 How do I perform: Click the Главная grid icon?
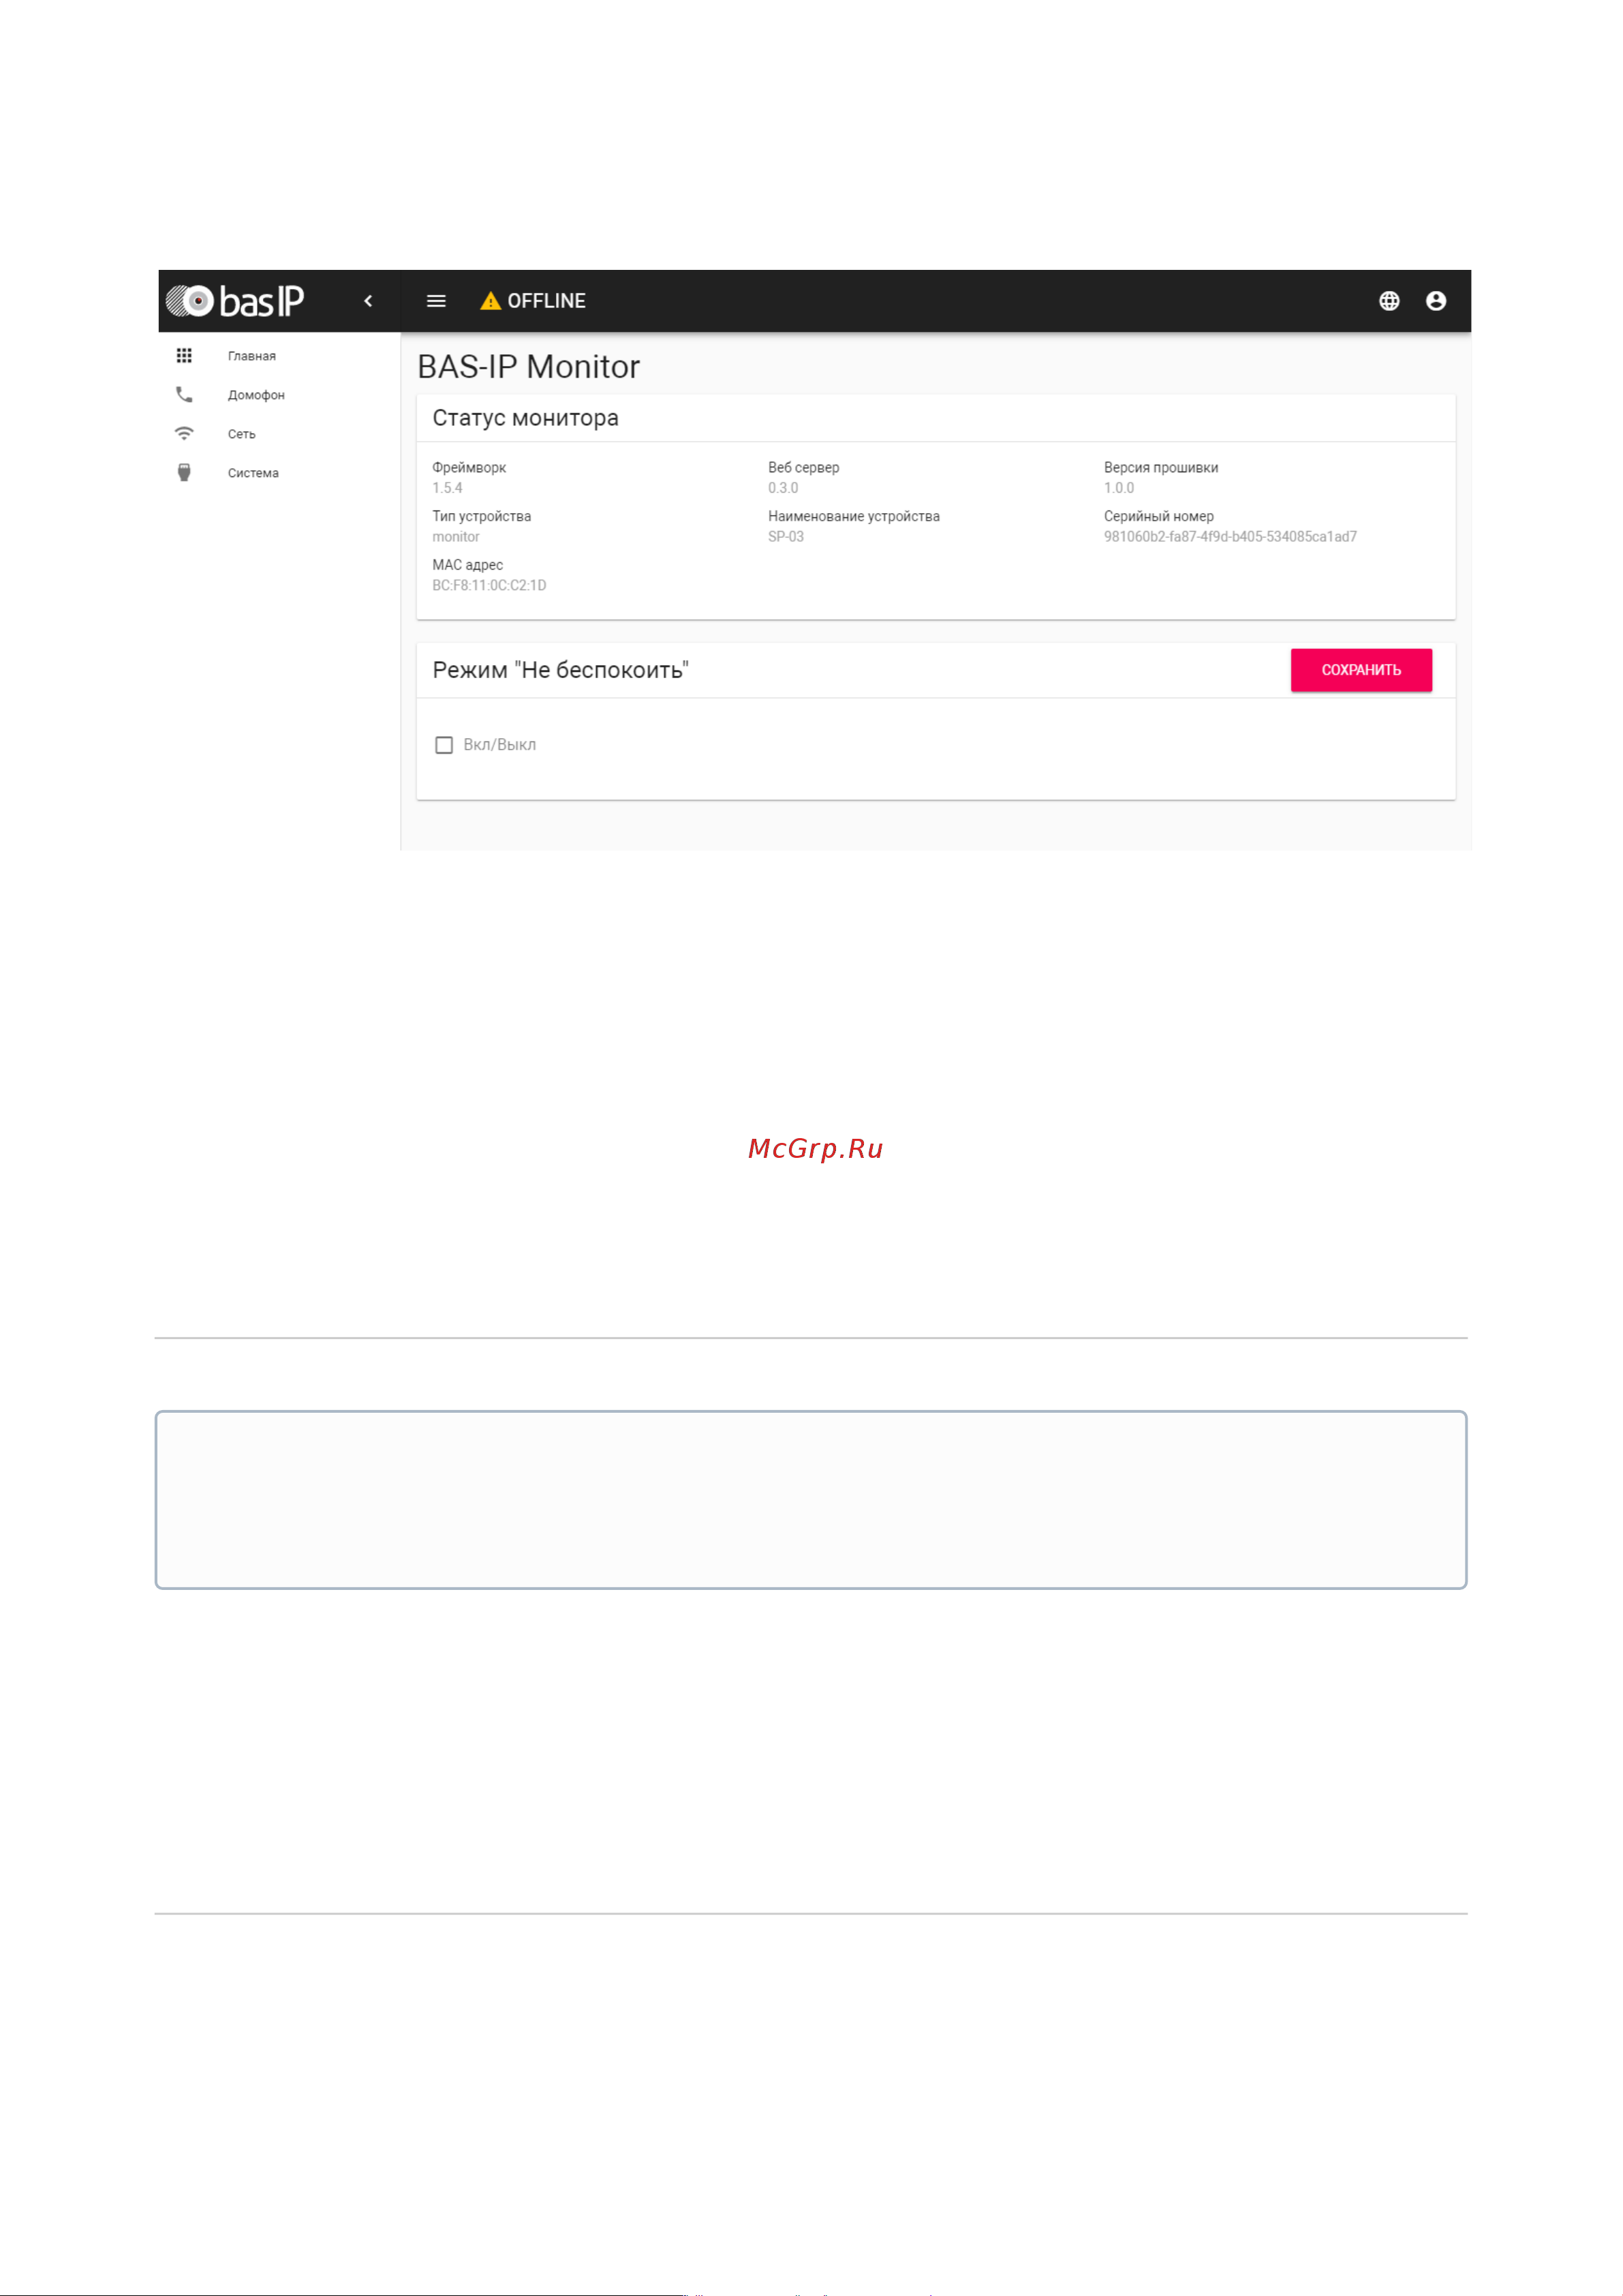(x=184, y=356)
